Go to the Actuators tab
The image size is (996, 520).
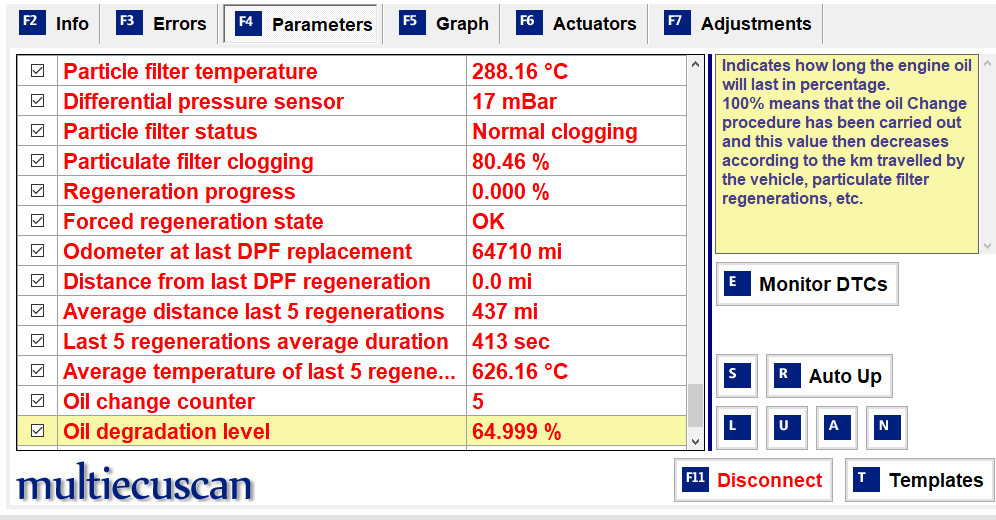pyautogui.click(x=577, y=24)
